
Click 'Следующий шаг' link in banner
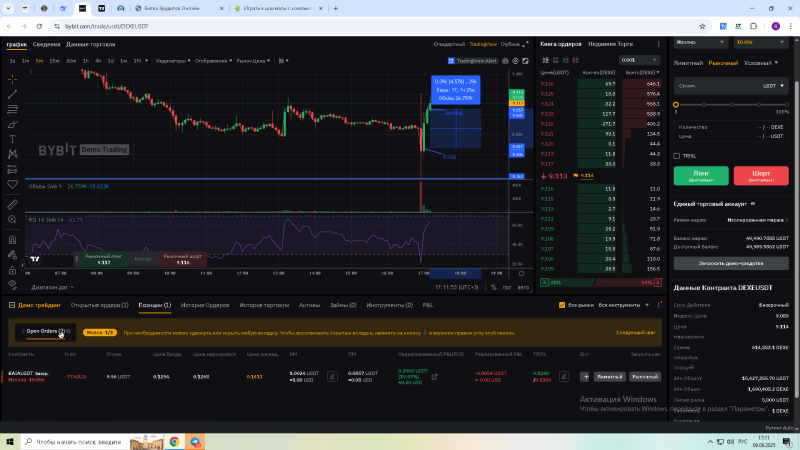[635, 333]
